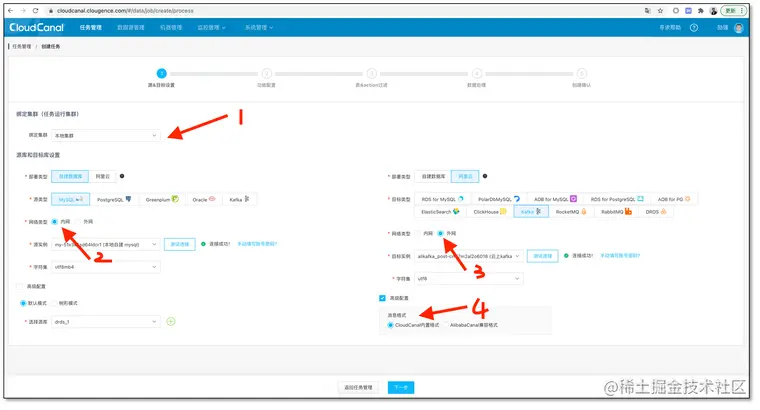Select 默认模式 radio option
Viewport: 760px width, 410px height.
(23, 303)
